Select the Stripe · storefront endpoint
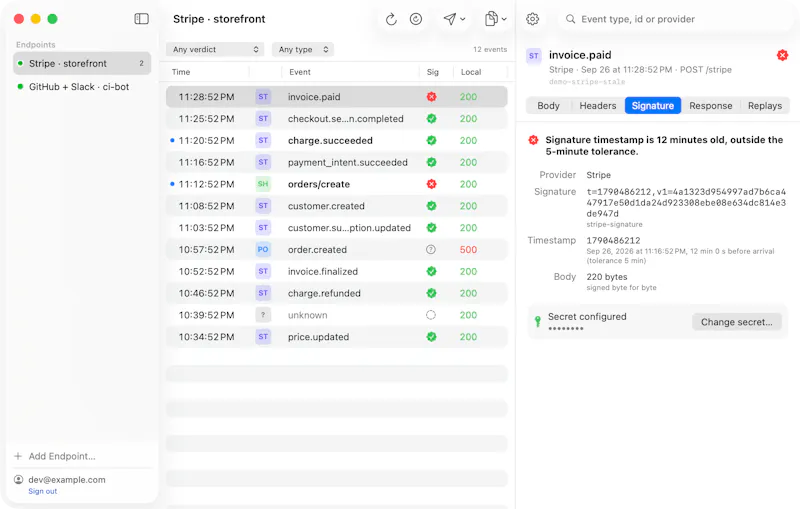Image resolution: width=800 pixels, height=509 pixels. pos(82,63)
